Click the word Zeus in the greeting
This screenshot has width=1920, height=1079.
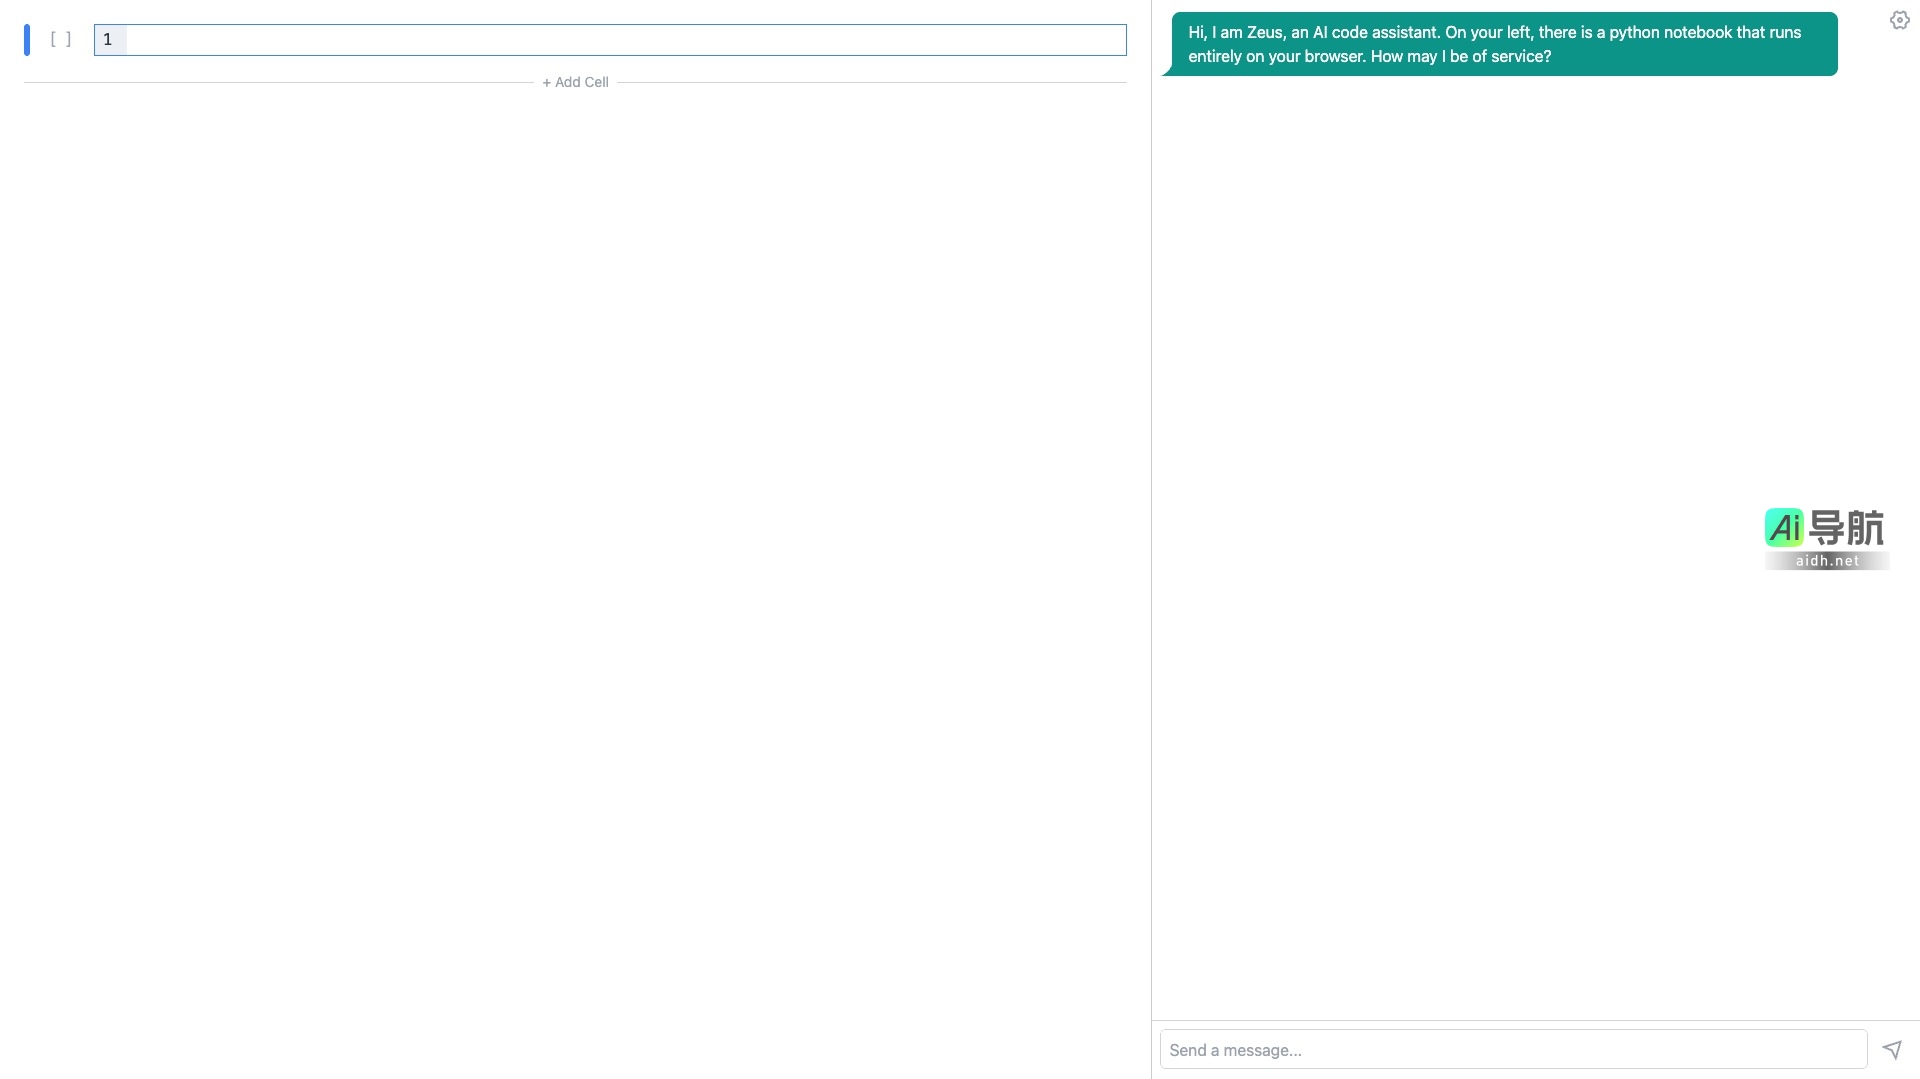(1264, 33)
